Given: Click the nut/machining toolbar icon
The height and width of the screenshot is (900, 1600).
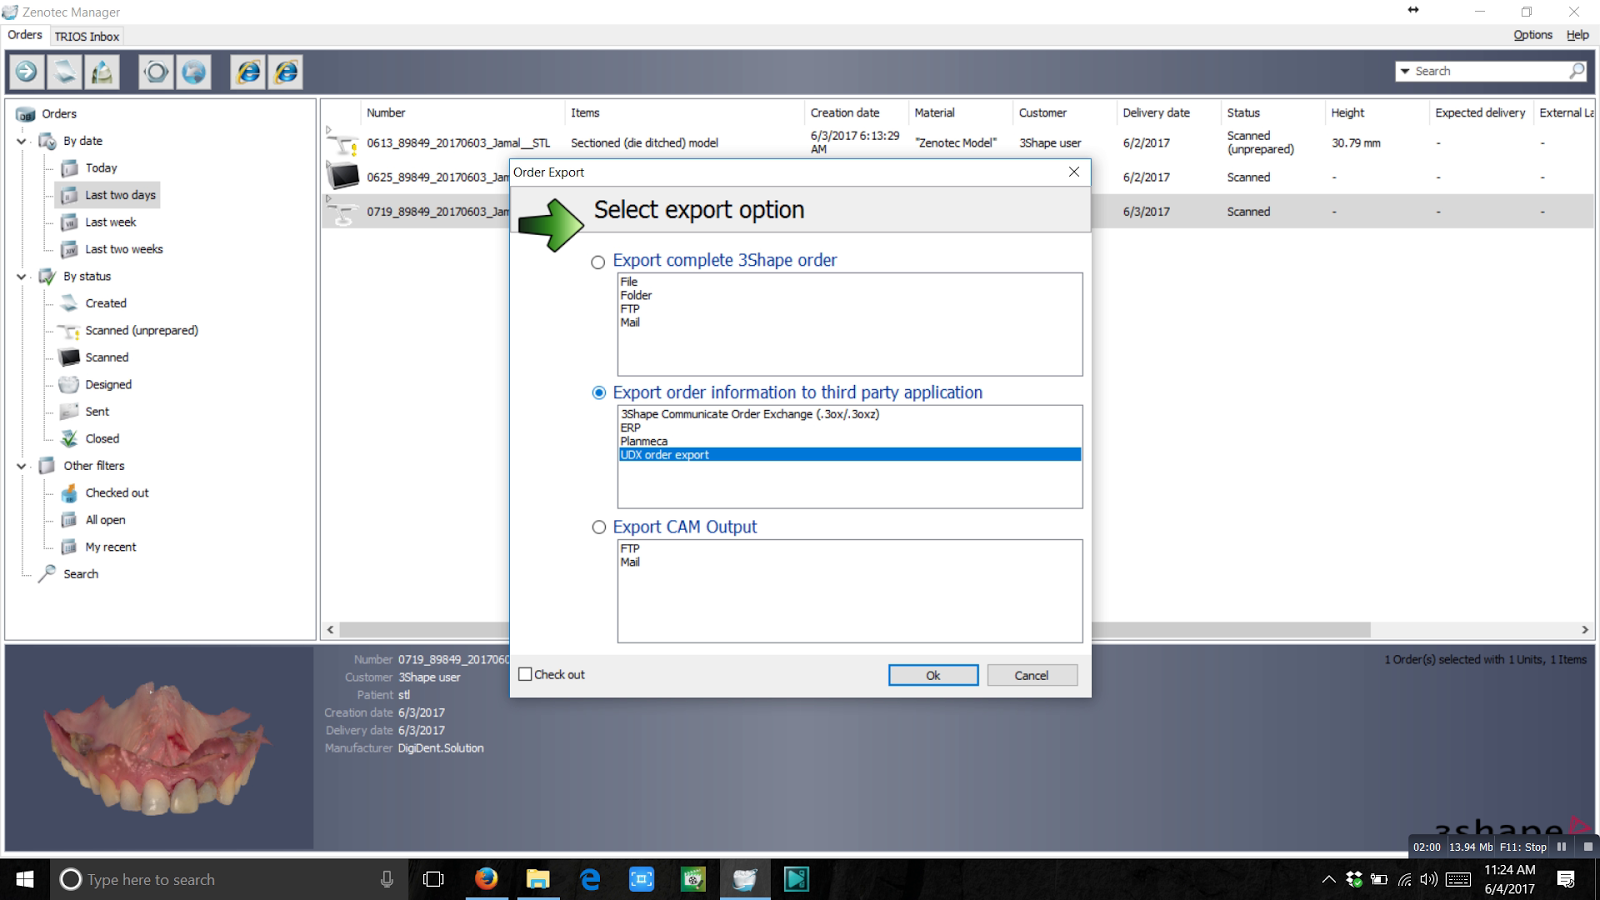Looking at the screenshot, I should [156, 71].
